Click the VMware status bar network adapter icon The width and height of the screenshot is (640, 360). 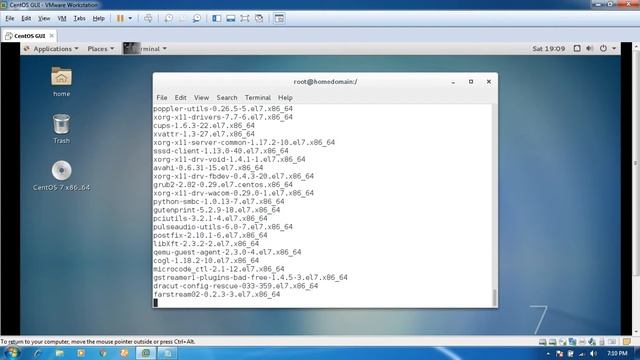pos(572,342)
